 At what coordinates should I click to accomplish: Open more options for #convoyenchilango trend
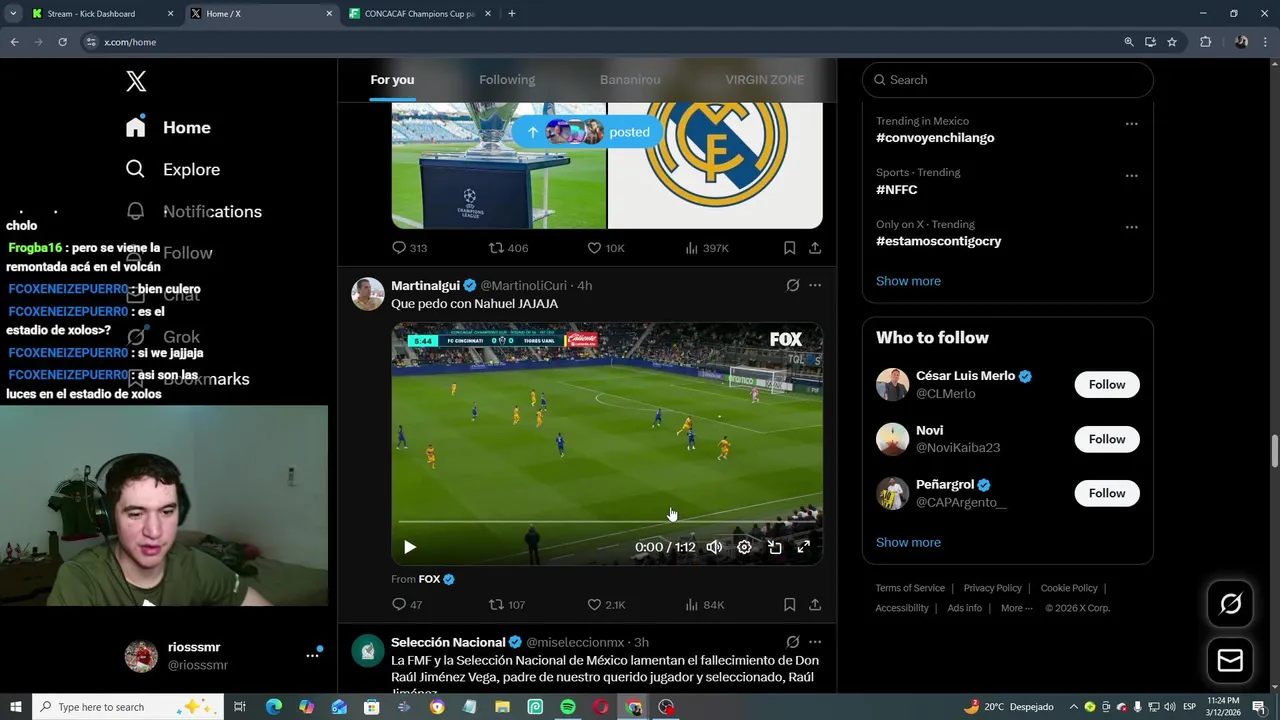(x=1131, y=124)
